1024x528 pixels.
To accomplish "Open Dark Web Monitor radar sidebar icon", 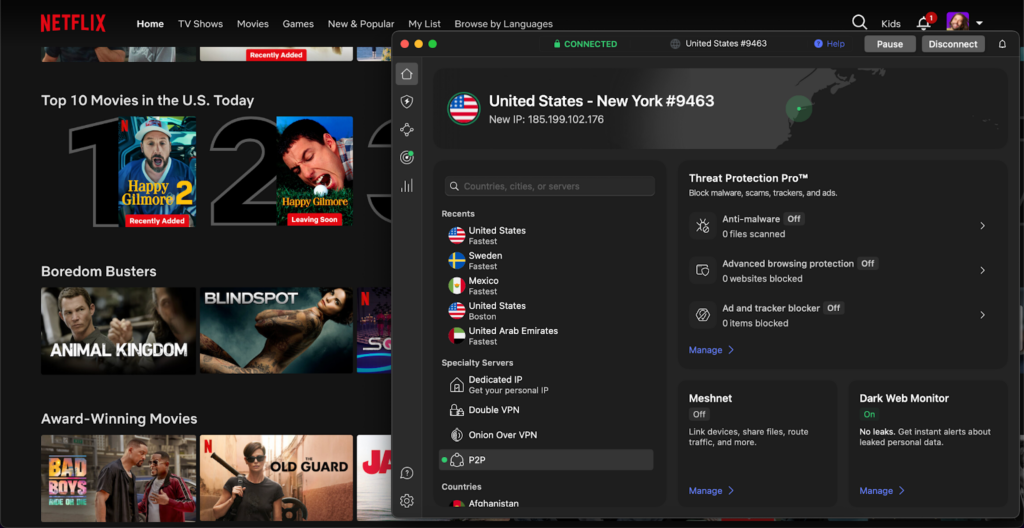I will click(406, 157).
